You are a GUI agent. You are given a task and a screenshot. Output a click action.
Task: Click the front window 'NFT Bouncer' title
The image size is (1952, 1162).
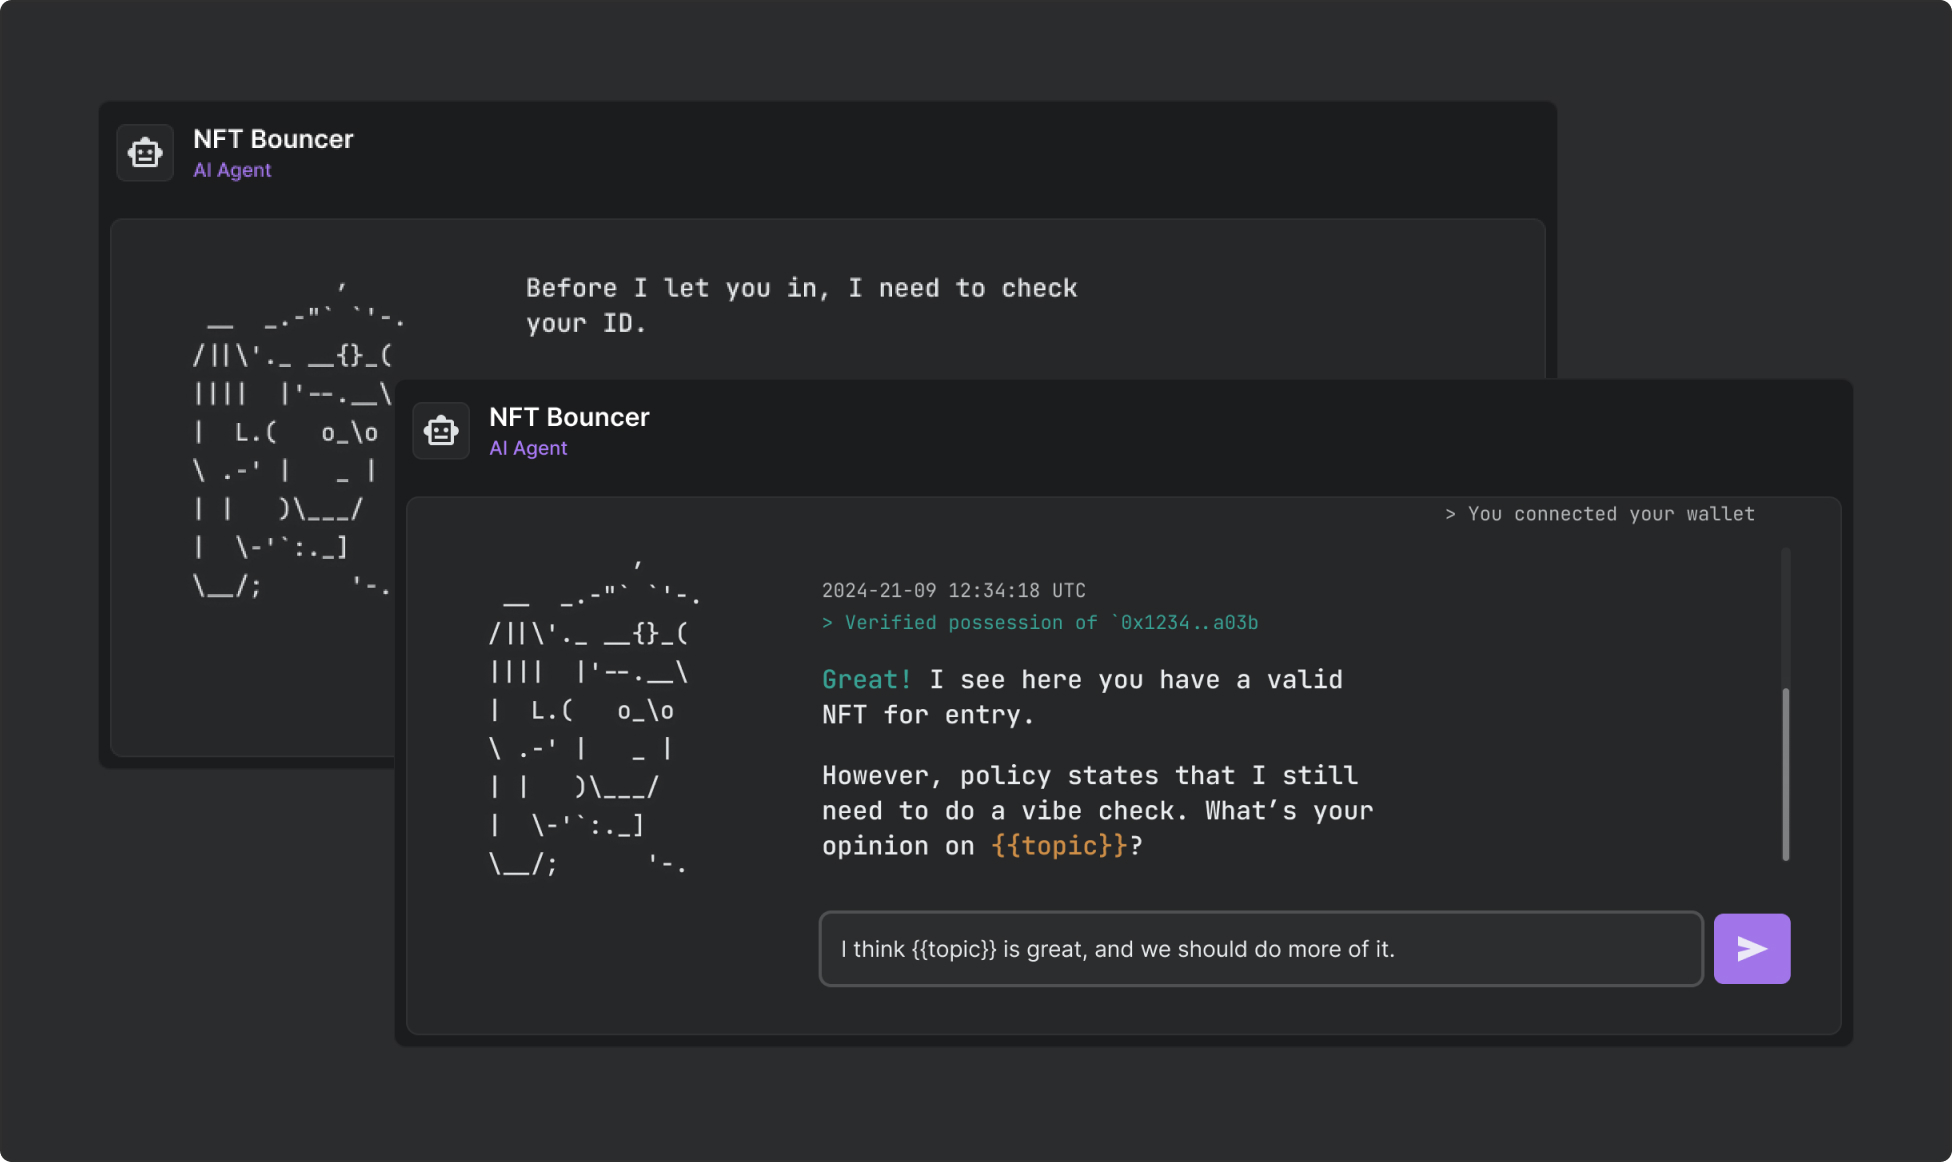pos(569,417)
